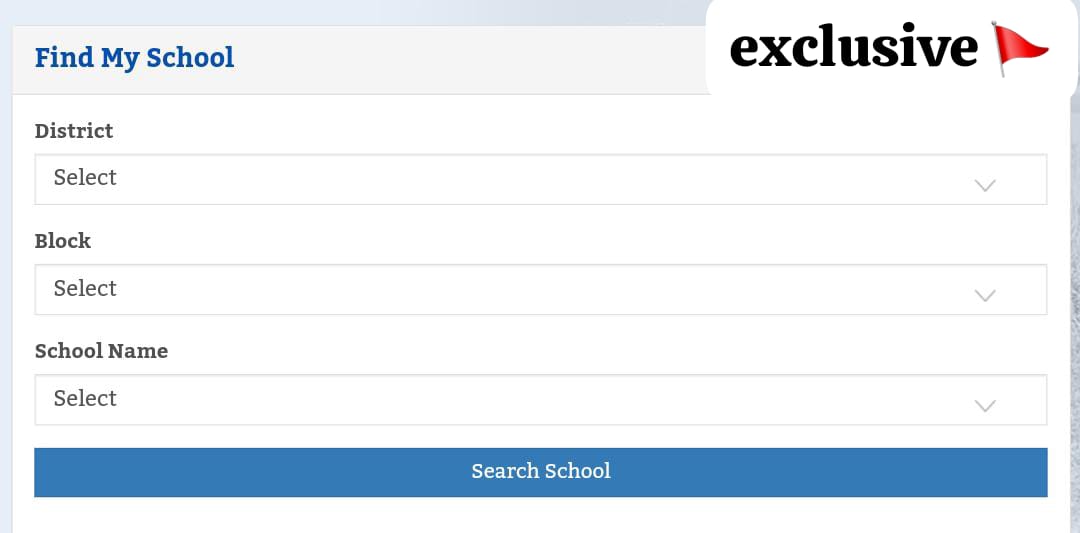Click the District dropdown chevron arrow
Image resolution: width=1080 pixels, height=533 pixels.
985,185
